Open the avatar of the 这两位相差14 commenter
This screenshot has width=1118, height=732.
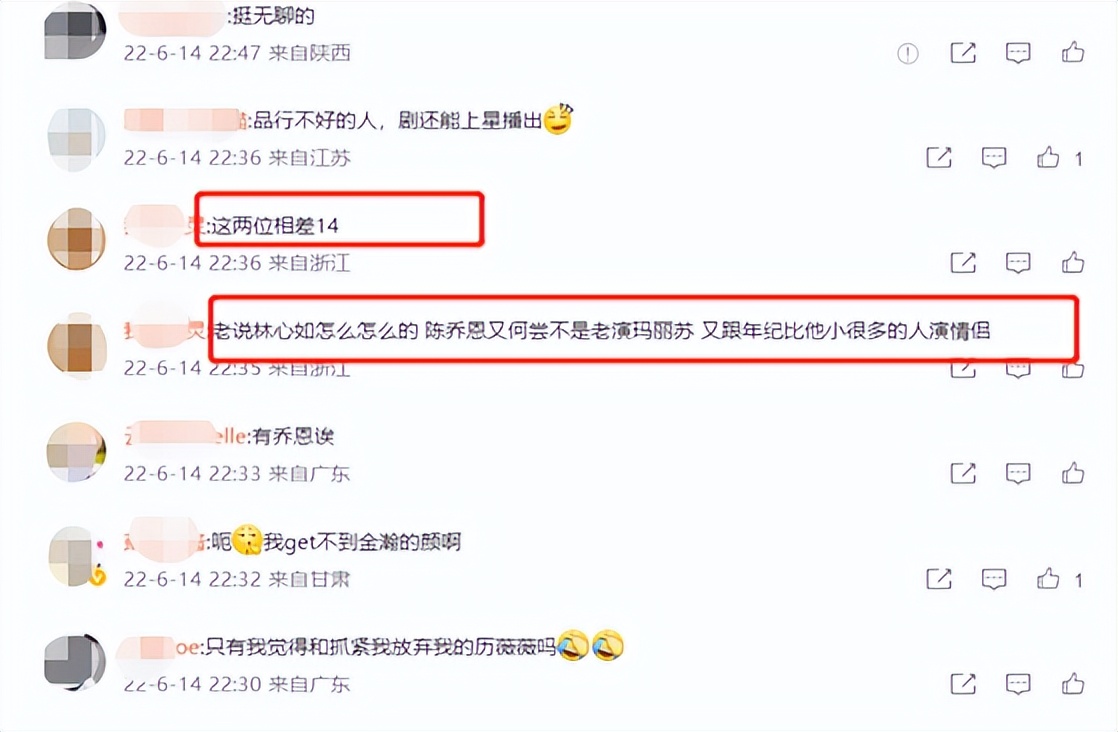(76, 239)
